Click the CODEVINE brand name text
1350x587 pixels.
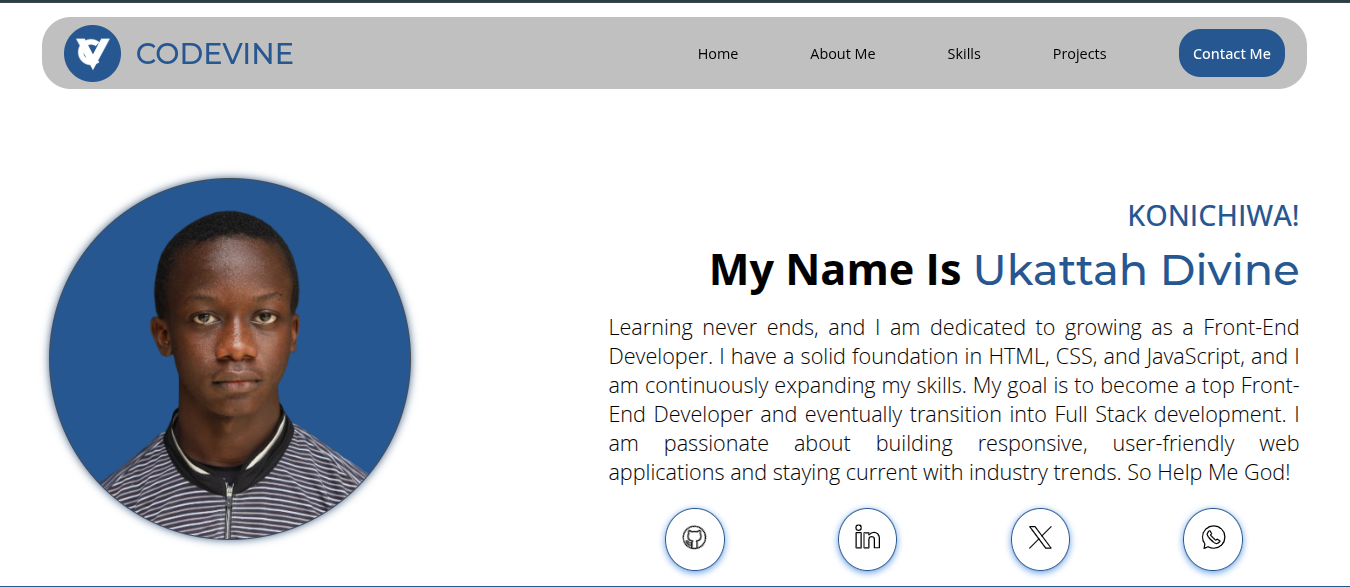click(x=214, y=54)
